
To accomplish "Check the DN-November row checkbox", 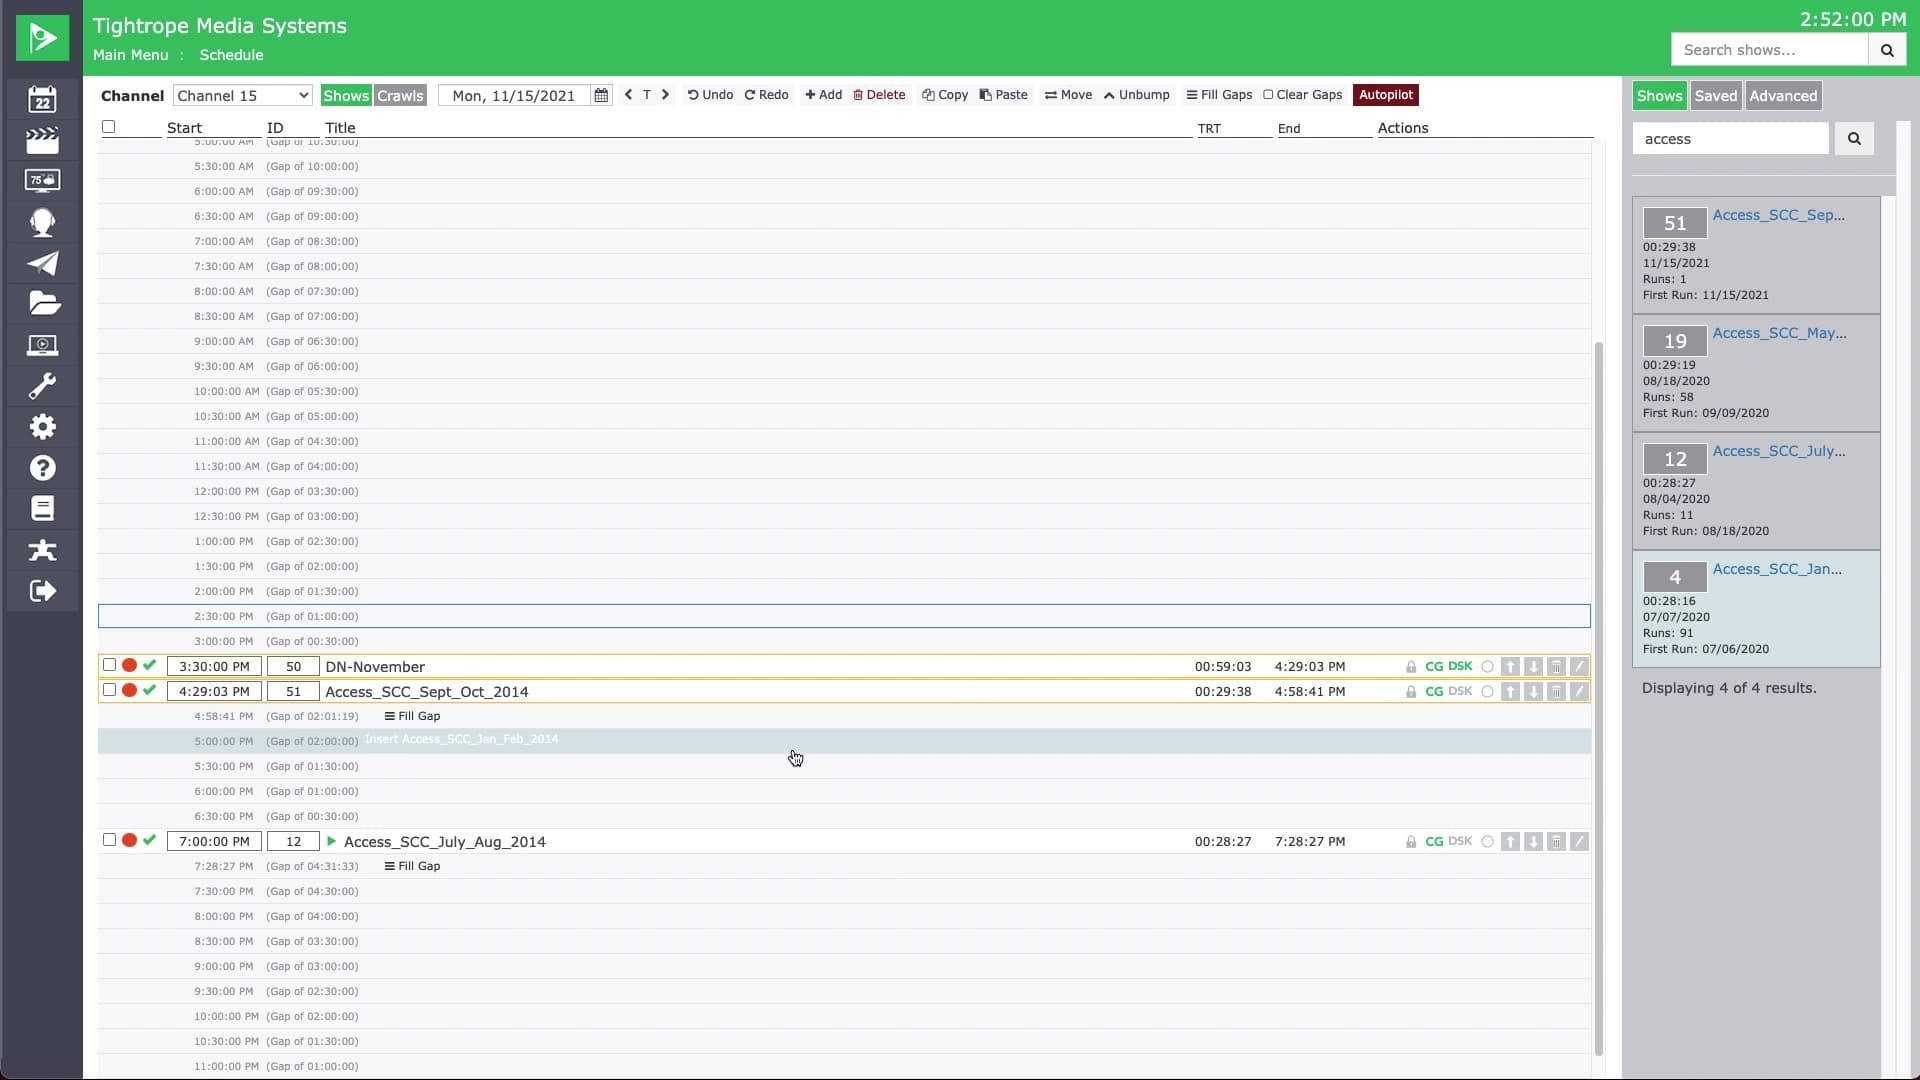I will click(110, 665).
